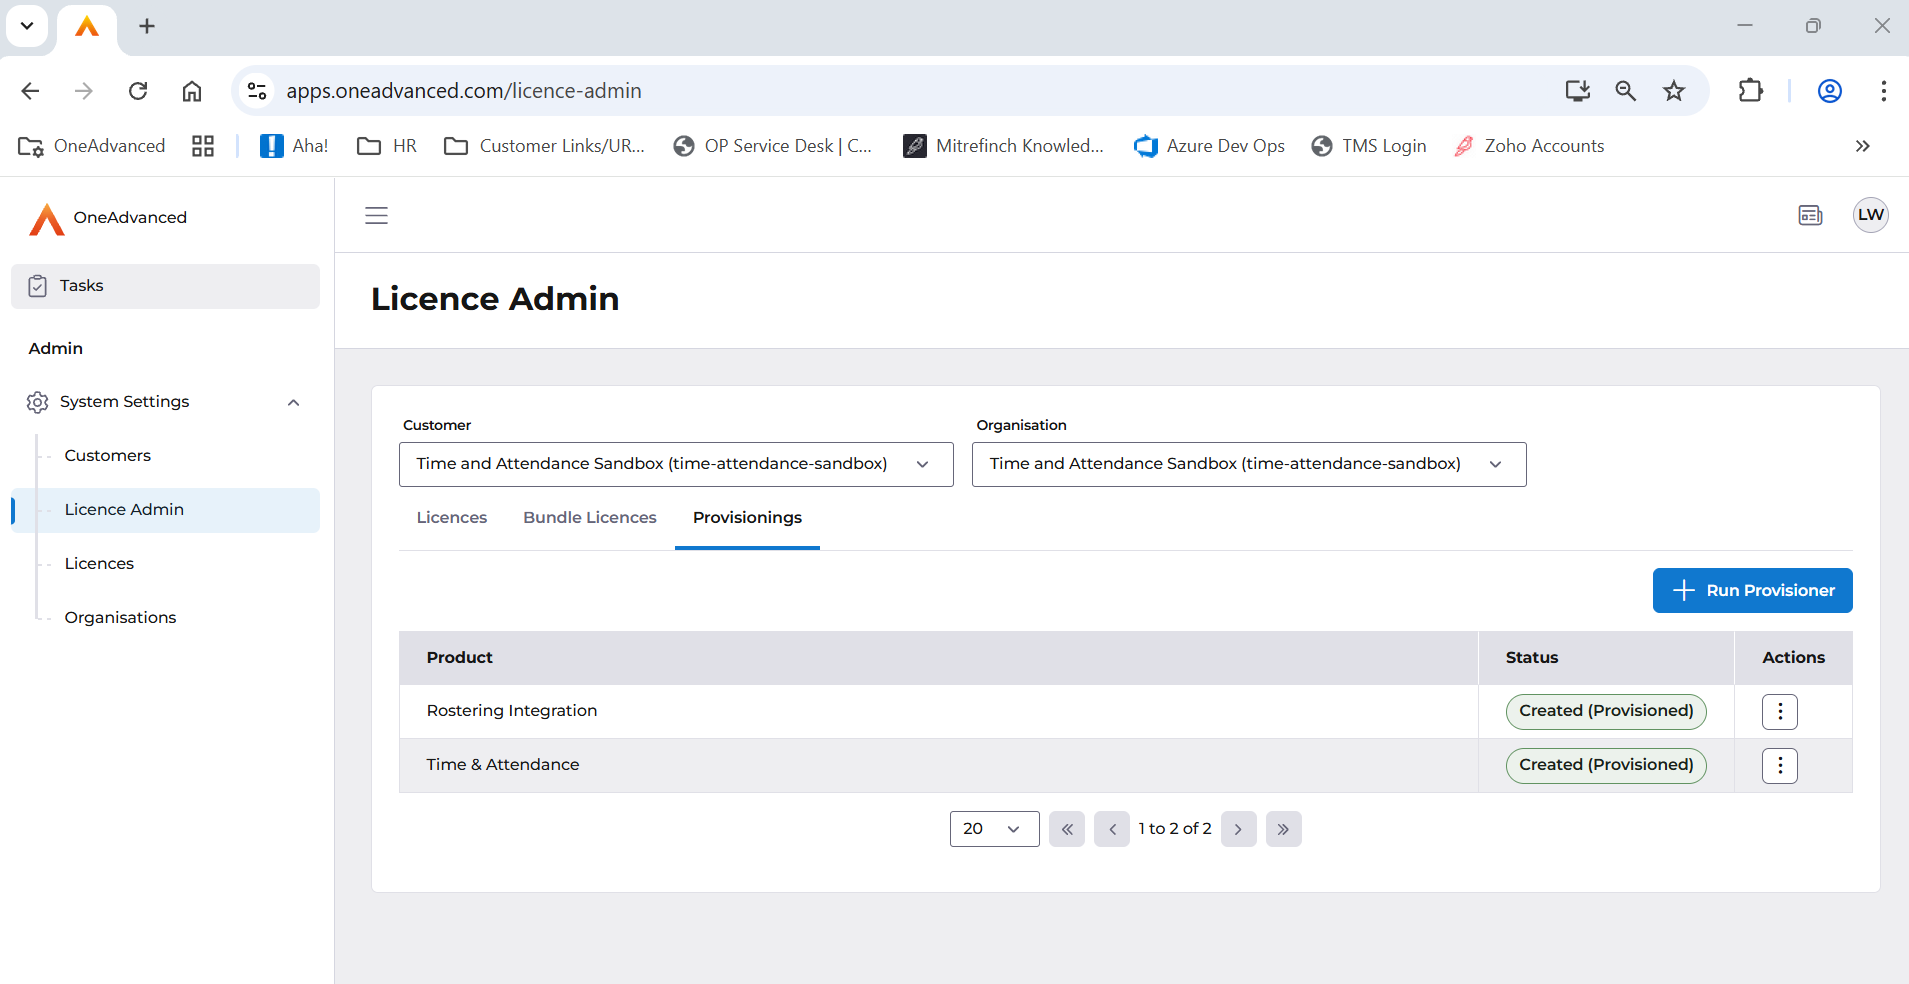Go to the previous page of results
The image size is (1909, 984).
coord(1112,829)
